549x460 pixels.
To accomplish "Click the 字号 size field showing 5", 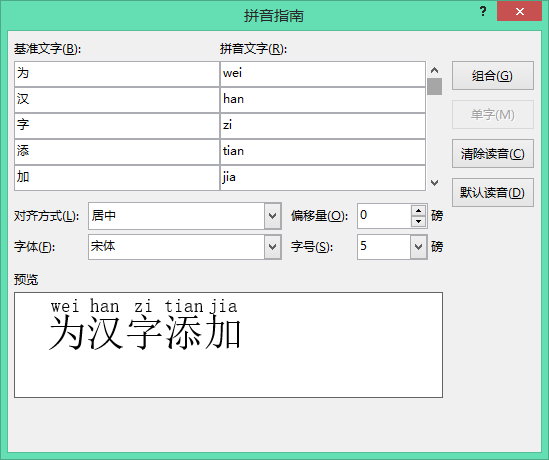I will 384,247.
